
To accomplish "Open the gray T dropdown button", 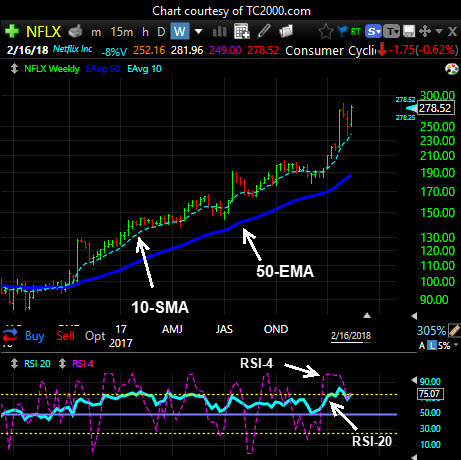I will click(391, 32).
